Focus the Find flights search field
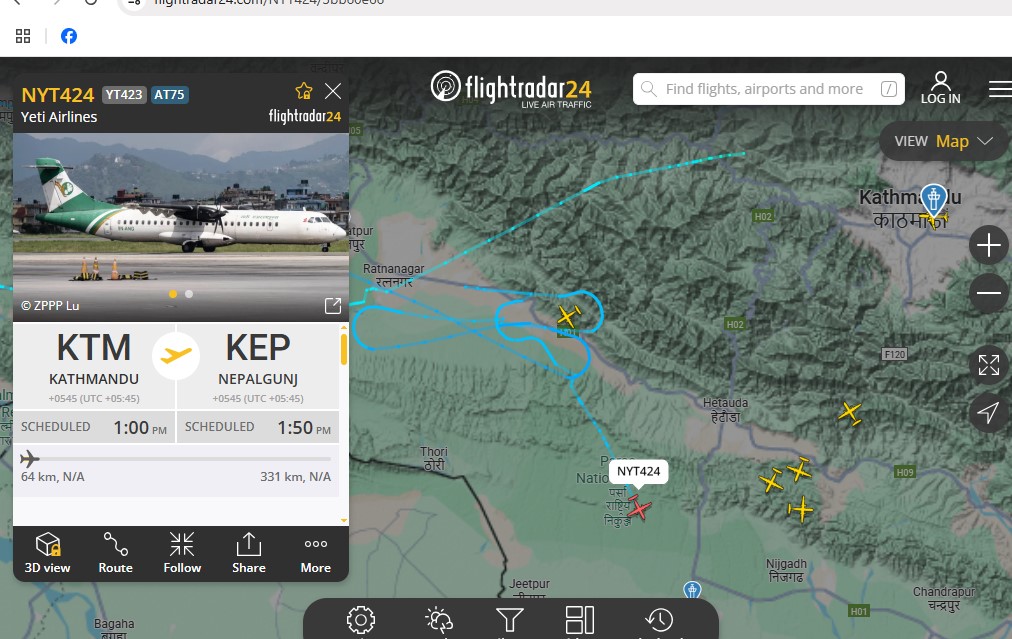Screen dimensions: 1012x639 (769, 89)
